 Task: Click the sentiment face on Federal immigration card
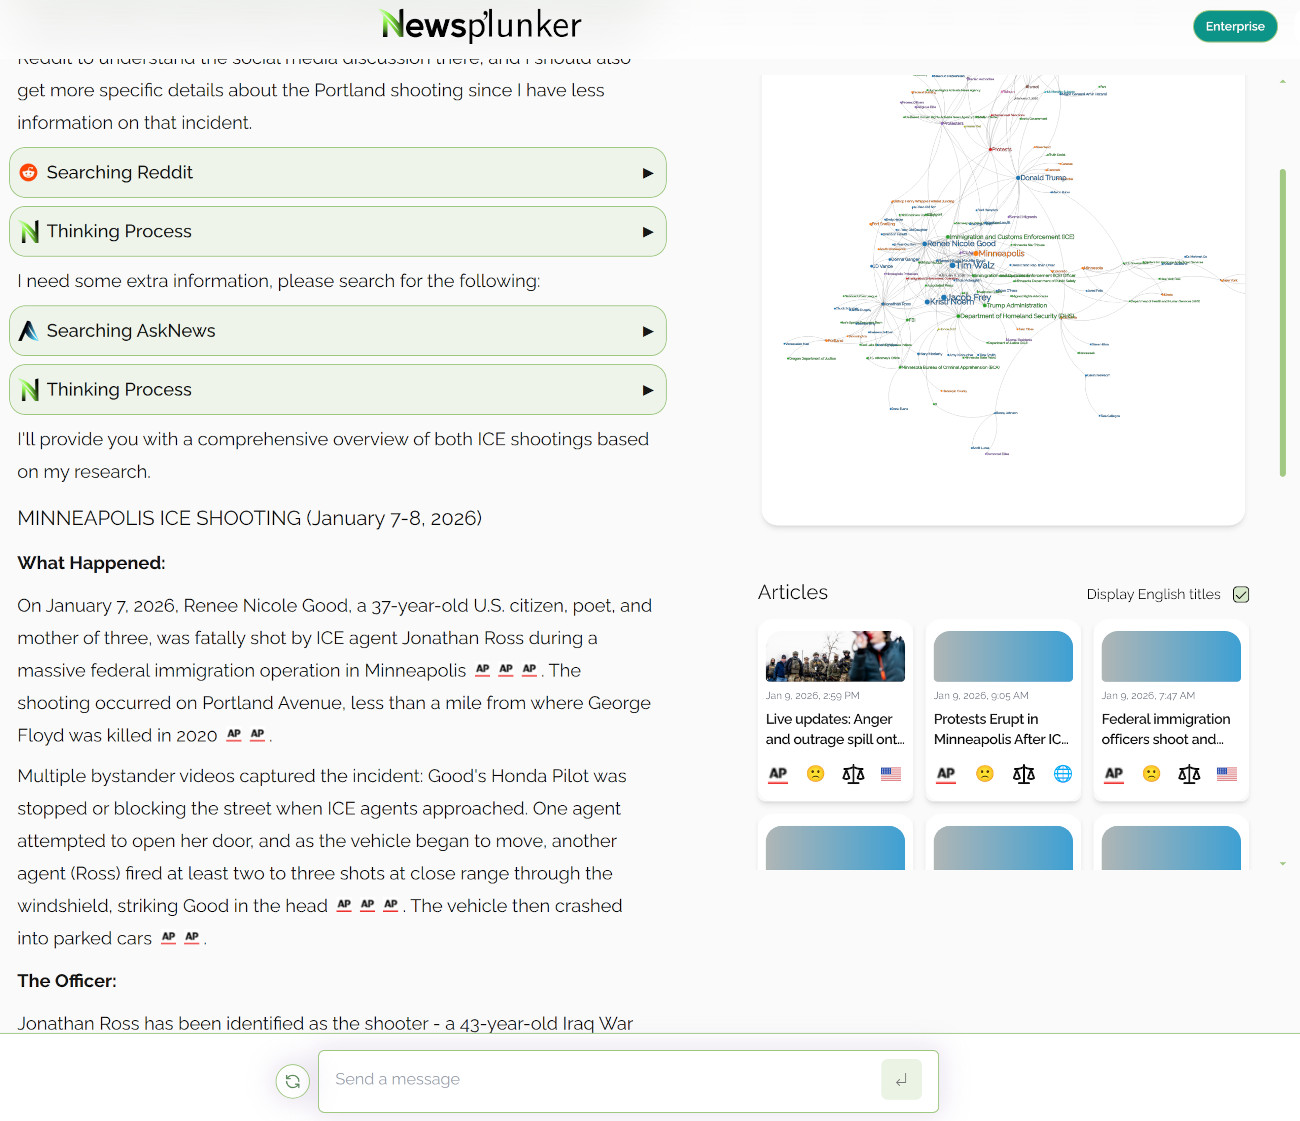pos(1152,774)
